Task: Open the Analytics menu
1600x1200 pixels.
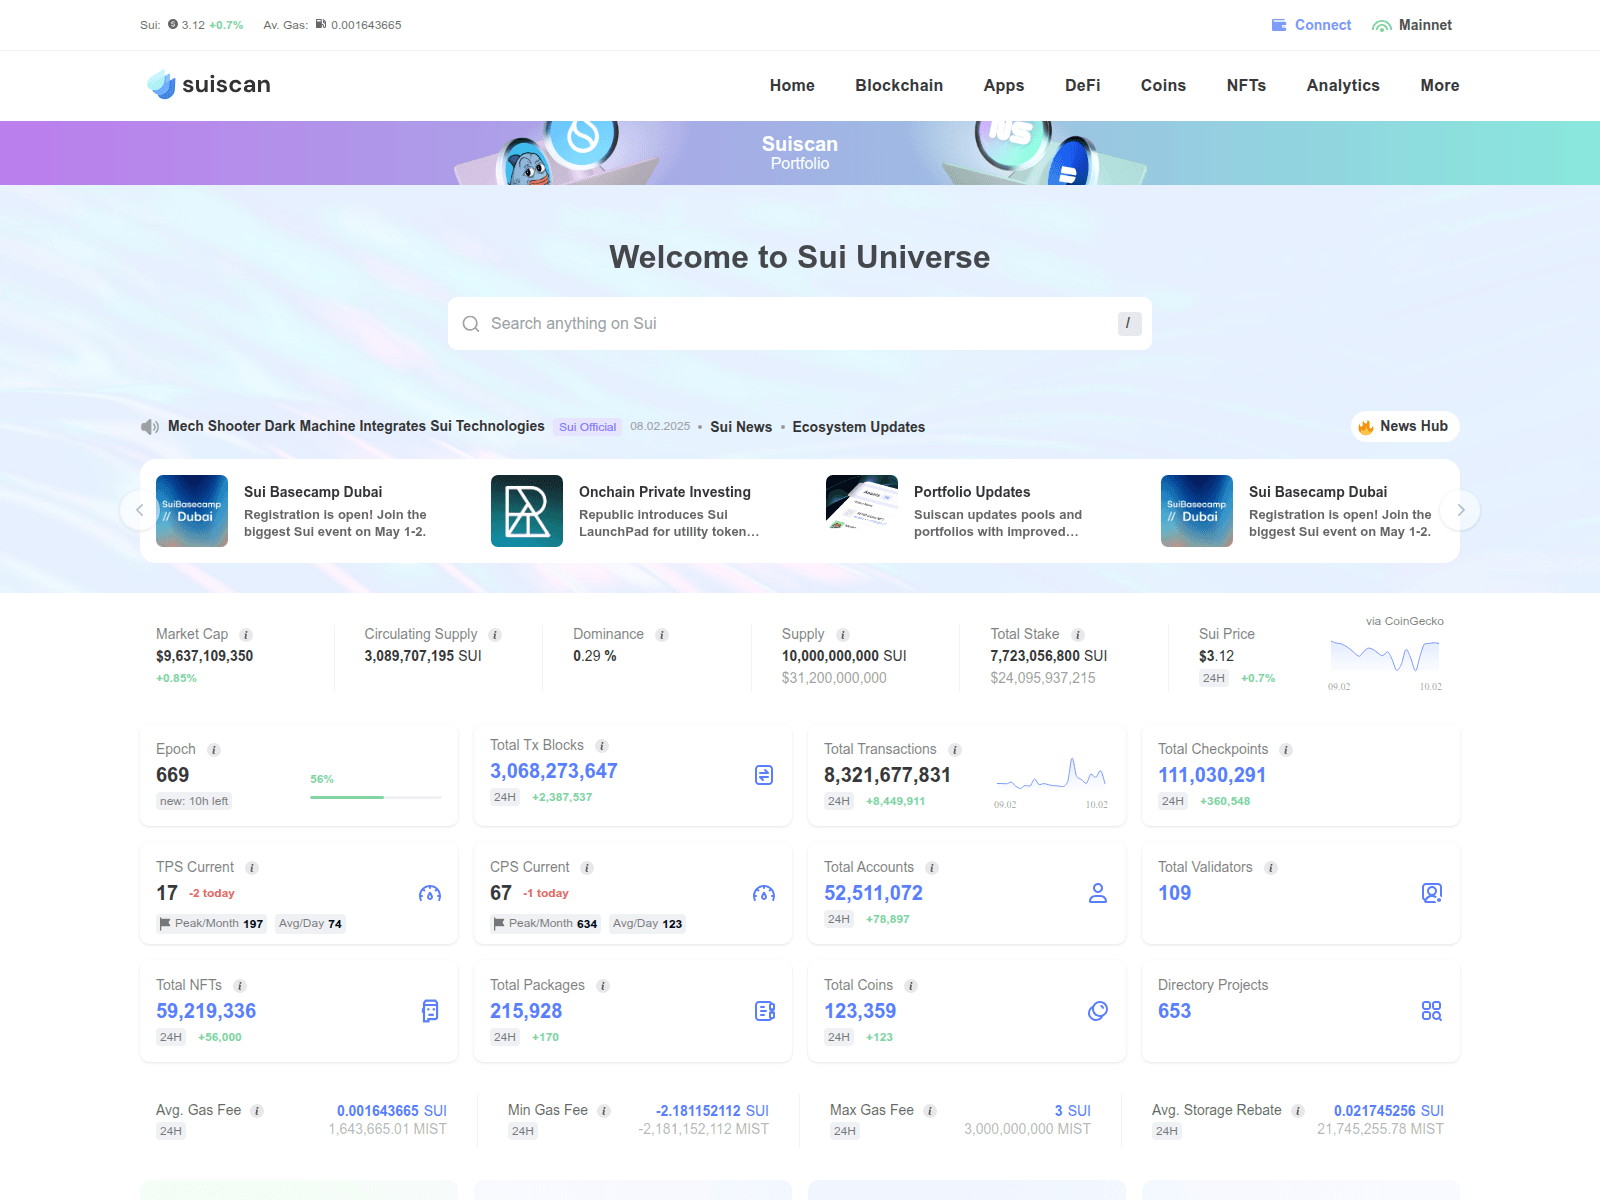Action: [1343, 86]
